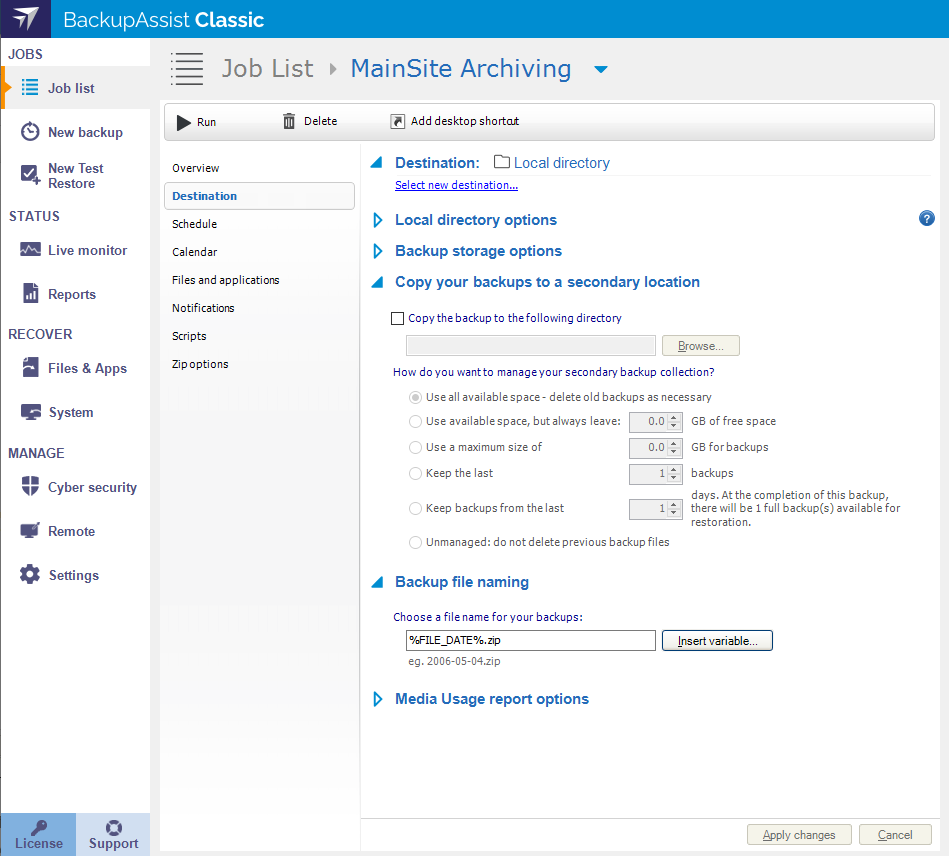Click the backup file name text field
The width and height of the screenshot is (949, 856).
pyautogui.click(x=530, y=640)
